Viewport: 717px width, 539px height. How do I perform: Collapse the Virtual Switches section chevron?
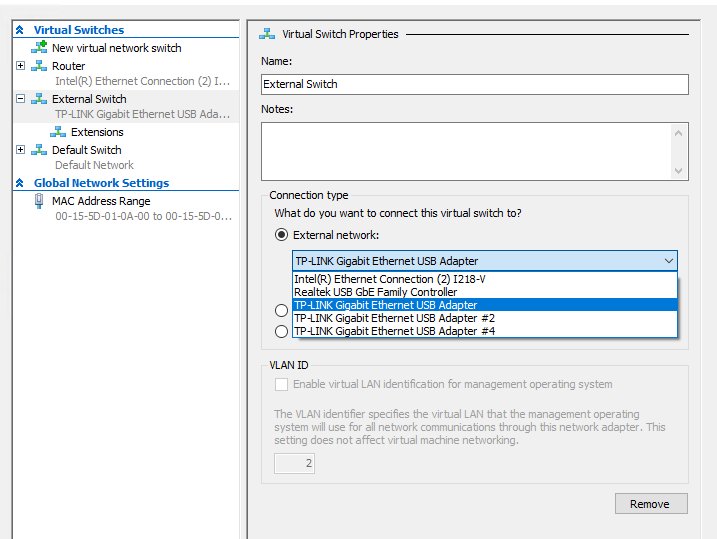tap(18, 30)
